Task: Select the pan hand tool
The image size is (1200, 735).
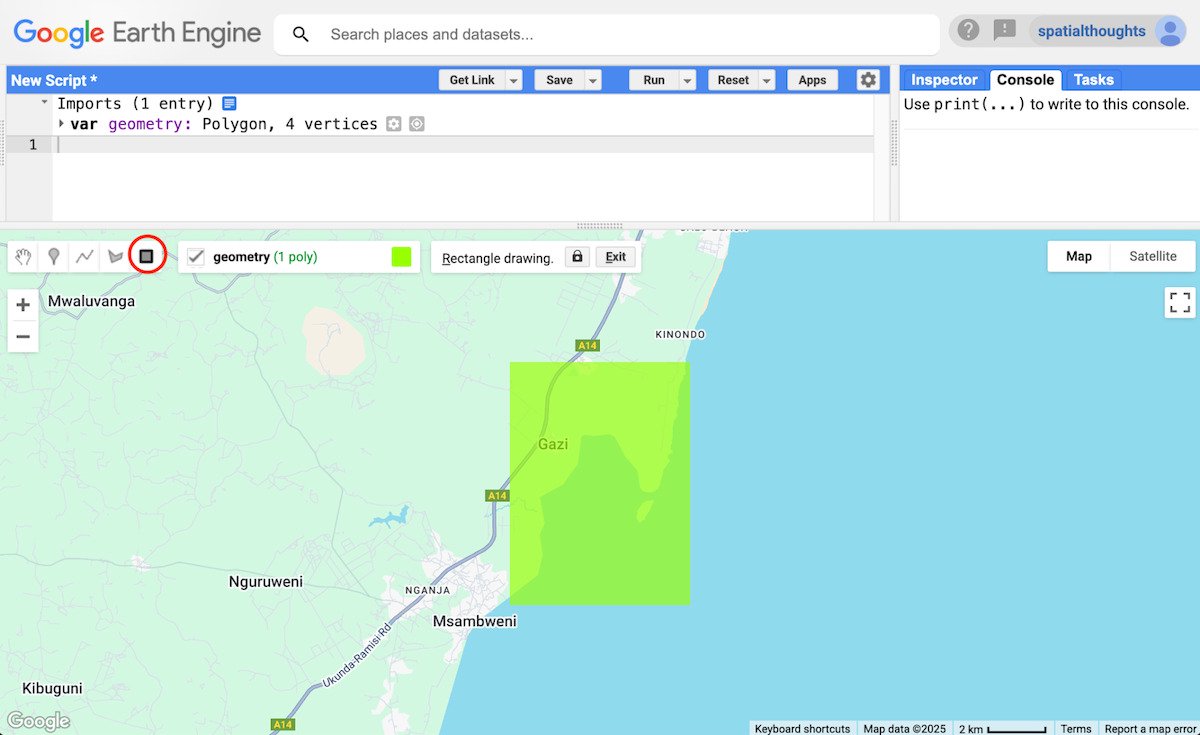Action: point(22,256)
